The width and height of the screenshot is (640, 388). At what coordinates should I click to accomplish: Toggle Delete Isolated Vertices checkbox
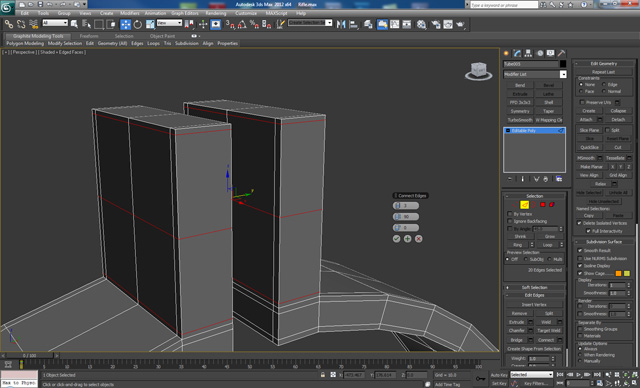[x=579, y=223]
